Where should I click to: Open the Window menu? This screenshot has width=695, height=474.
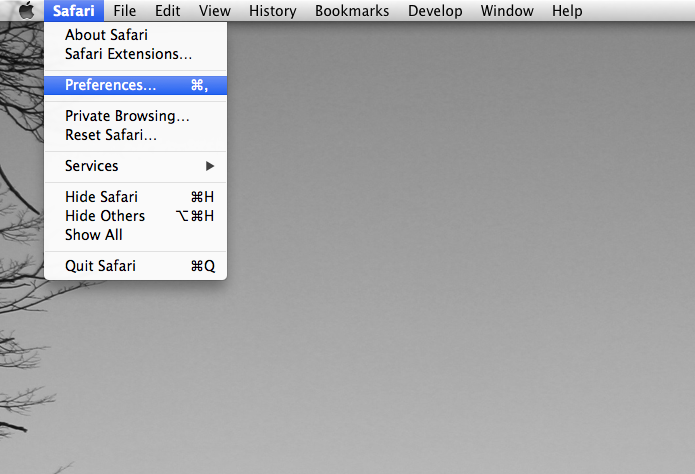point(507,10)
